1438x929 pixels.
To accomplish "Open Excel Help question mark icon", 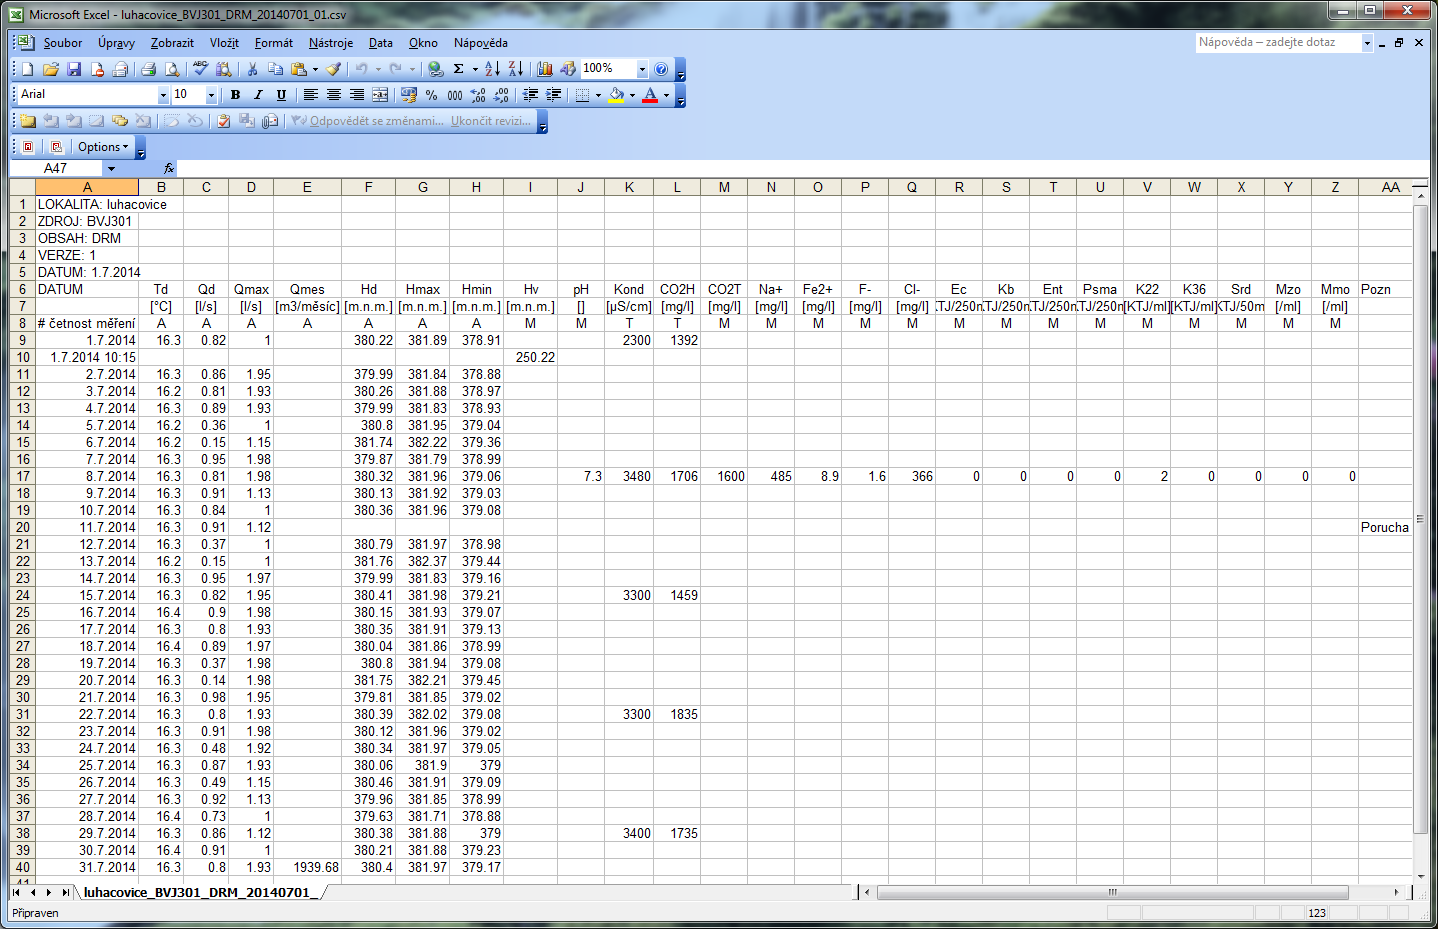I will pos(661,69).
